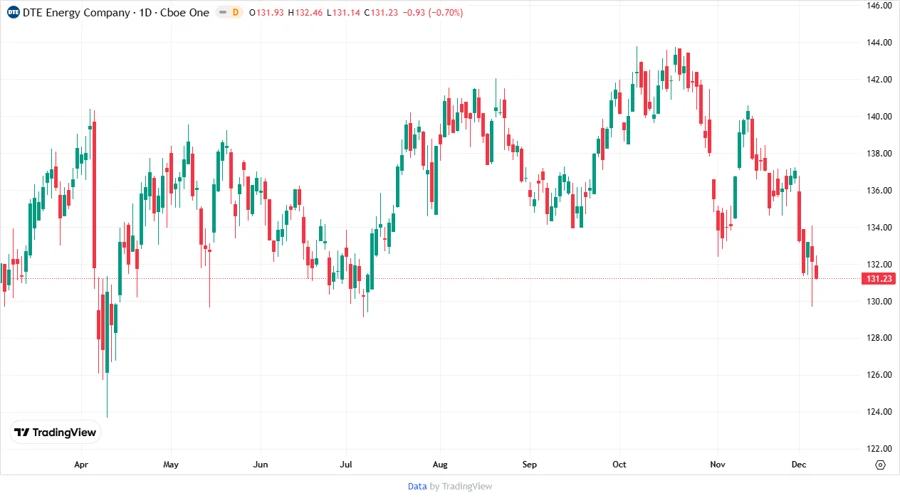Click the open value O131.93
Image resolution: width=900 pixels, height=498 pixels.
(266, 13)
